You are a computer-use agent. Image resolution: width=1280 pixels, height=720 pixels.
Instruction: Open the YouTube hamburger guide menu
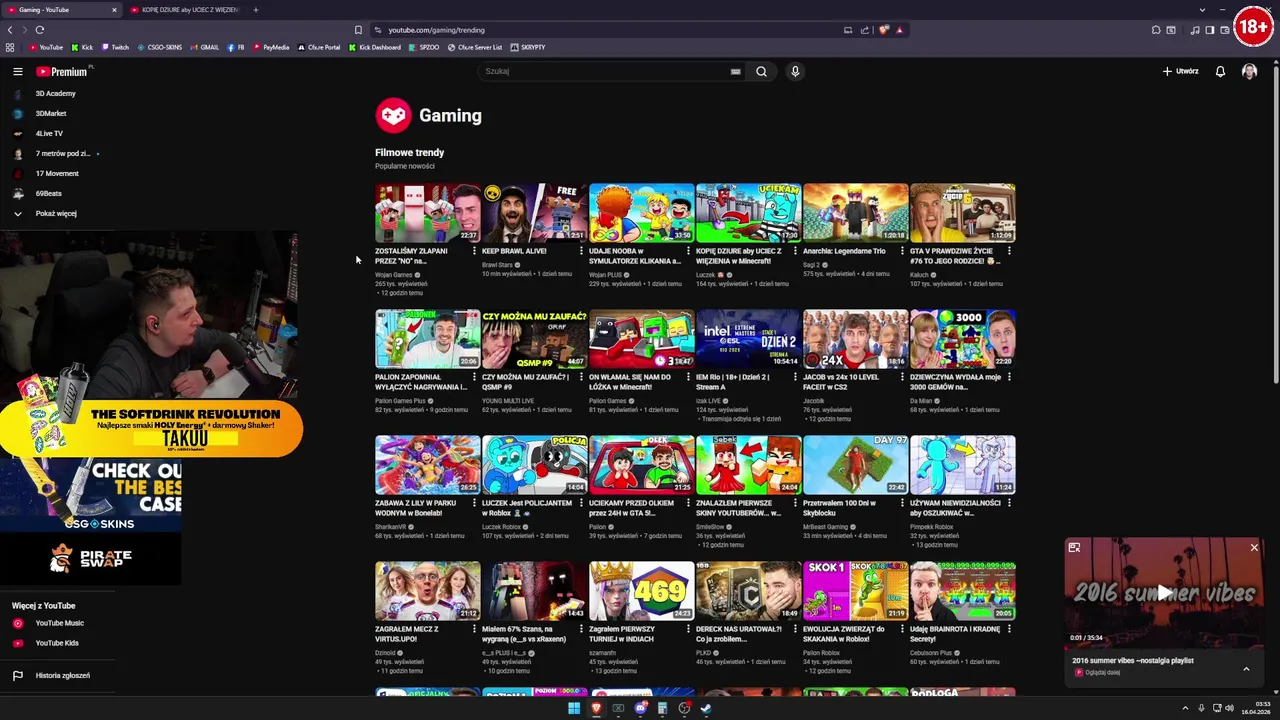pyautogui.click(x=17, y=71)
